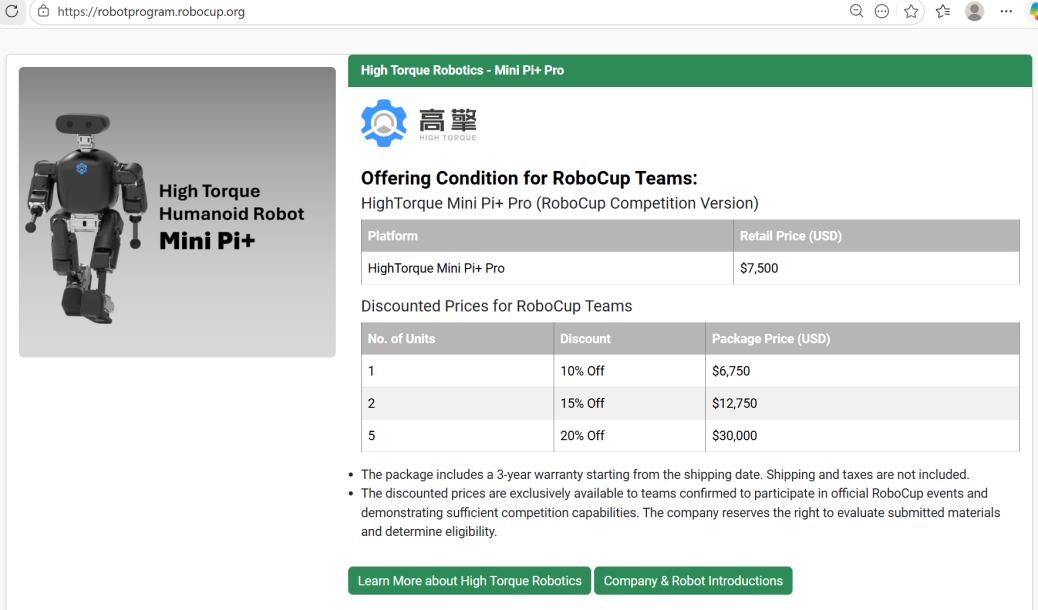Open Company & Robot Introductions

click(693, 581)
